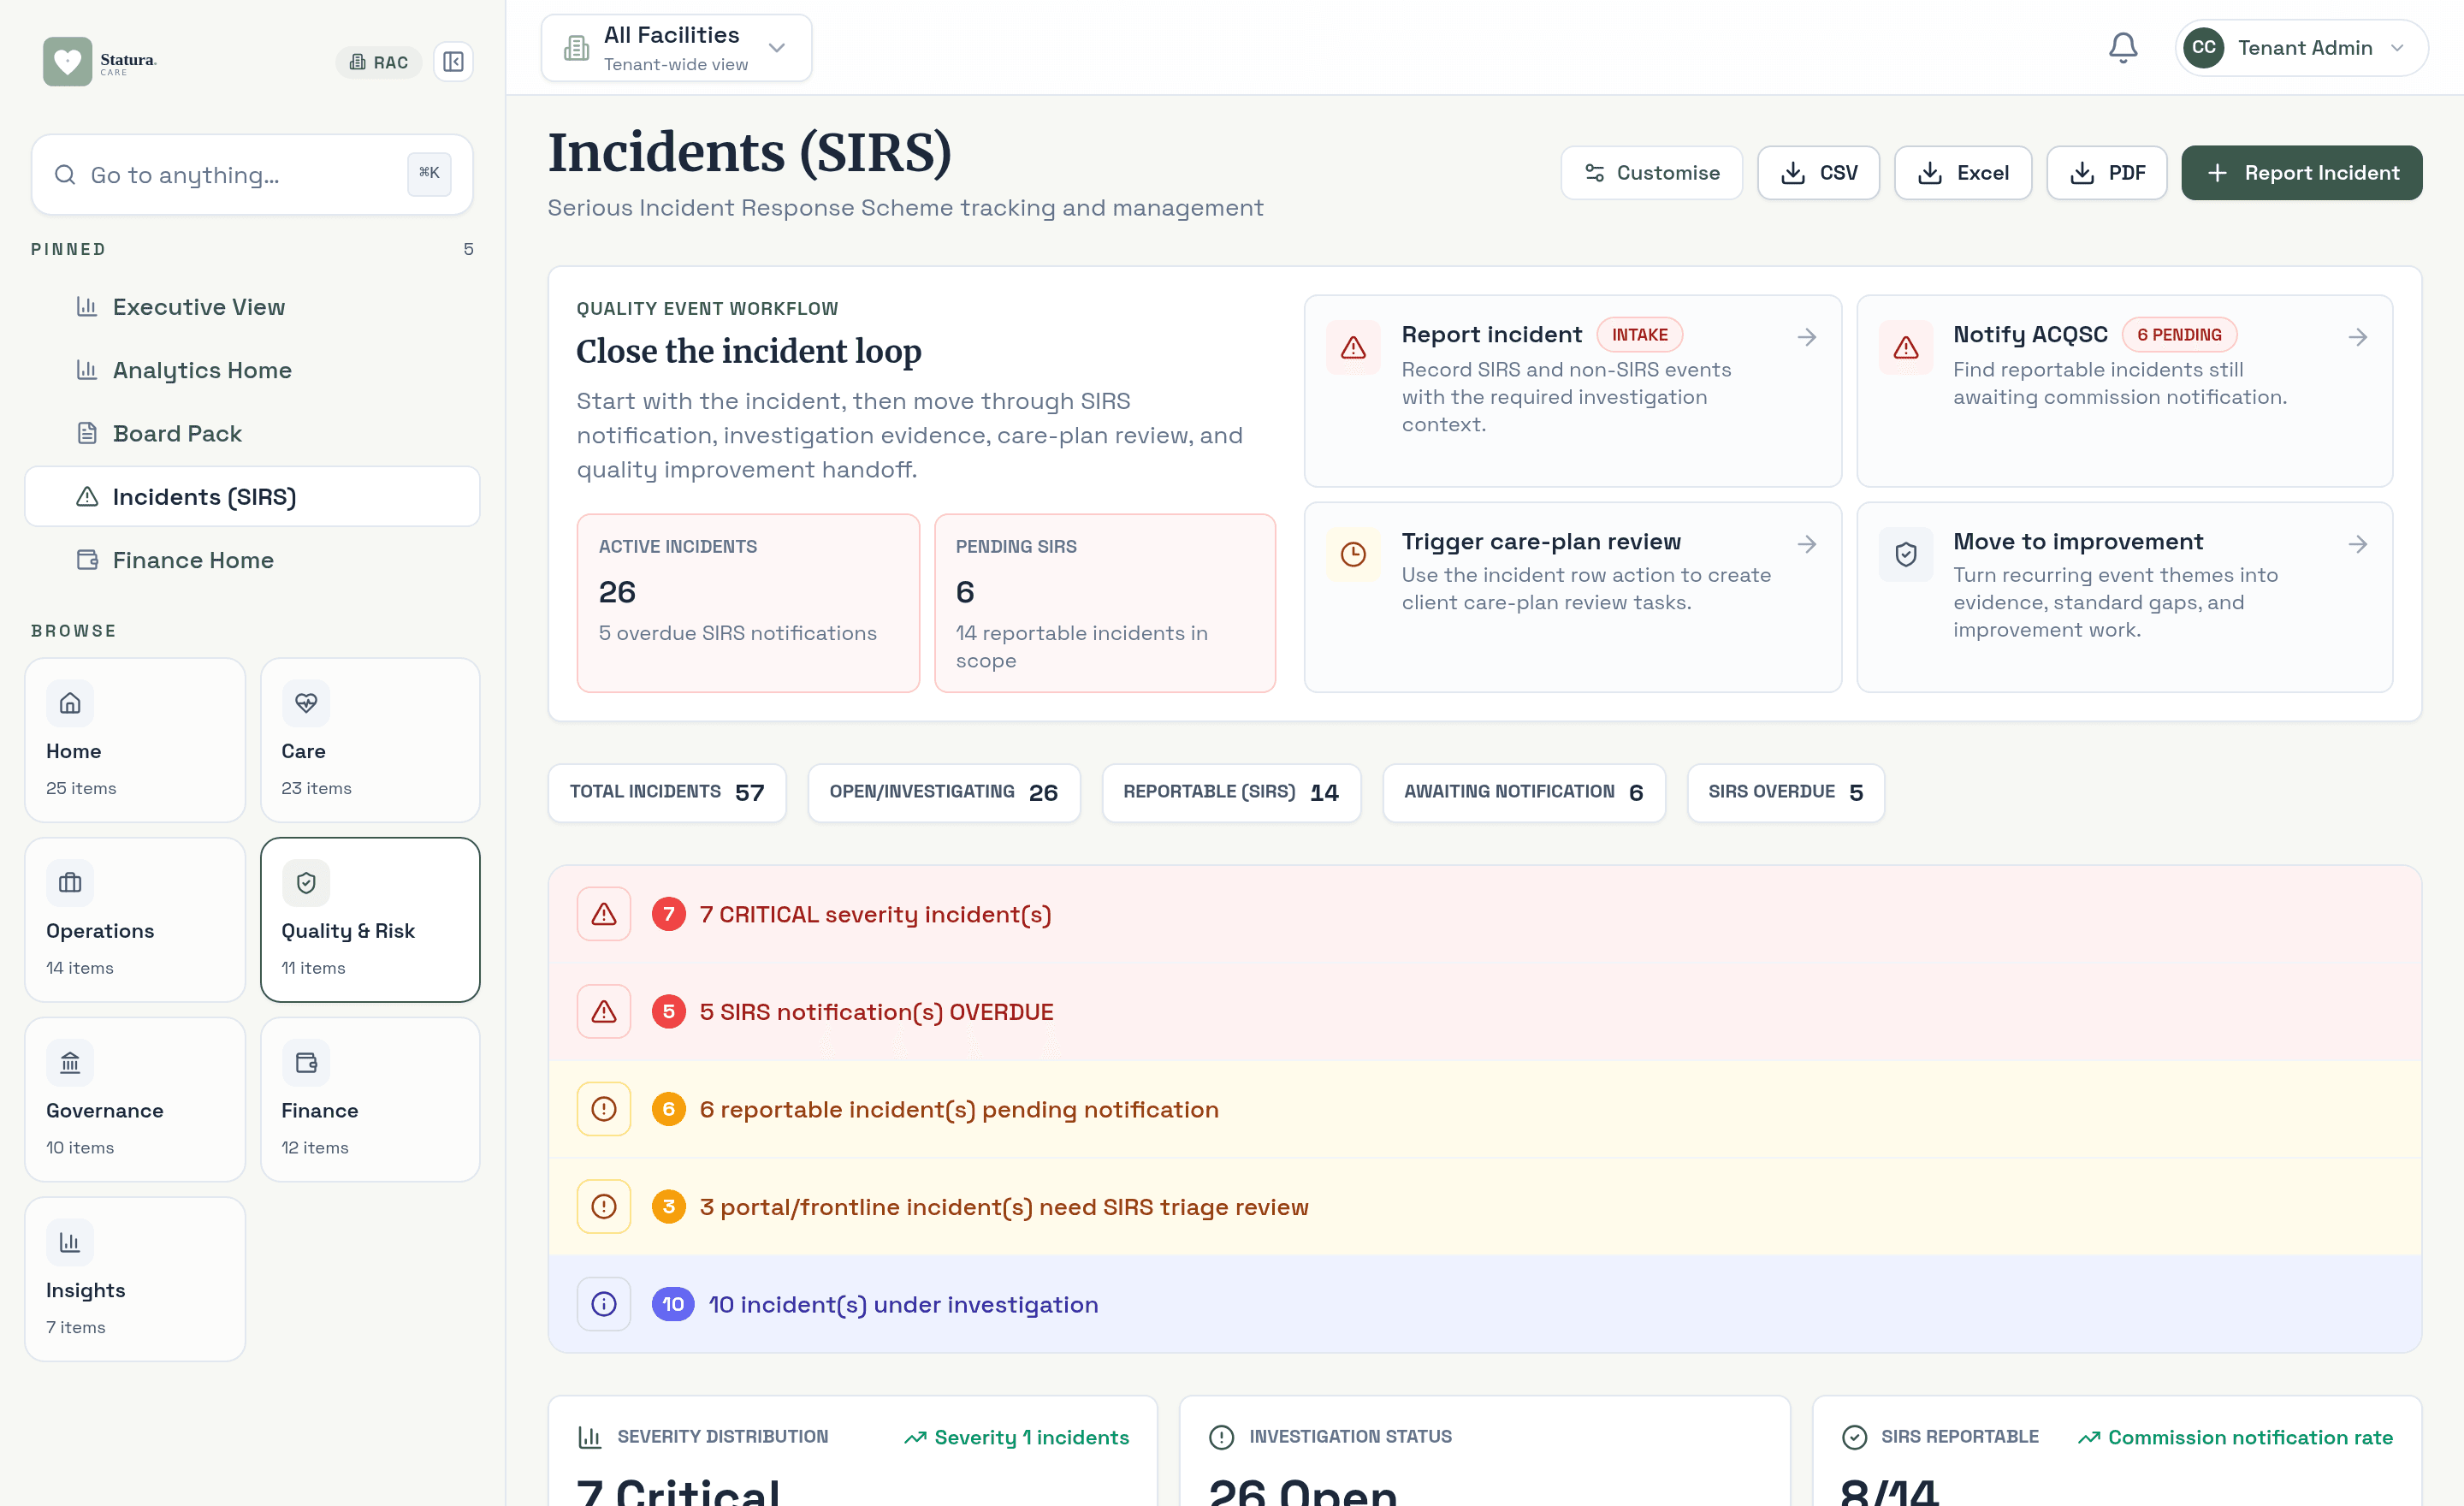The width and height of the screenshot is (2464, 1506).
Task: Open the Report incident workflow card
Action: tap(1572, 390)
